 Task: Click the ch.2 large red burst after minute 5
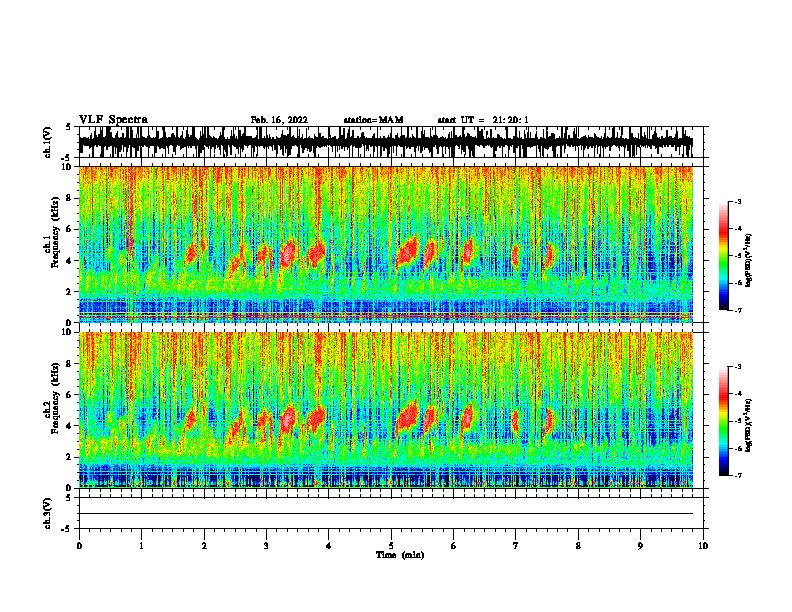coord(407,417)
